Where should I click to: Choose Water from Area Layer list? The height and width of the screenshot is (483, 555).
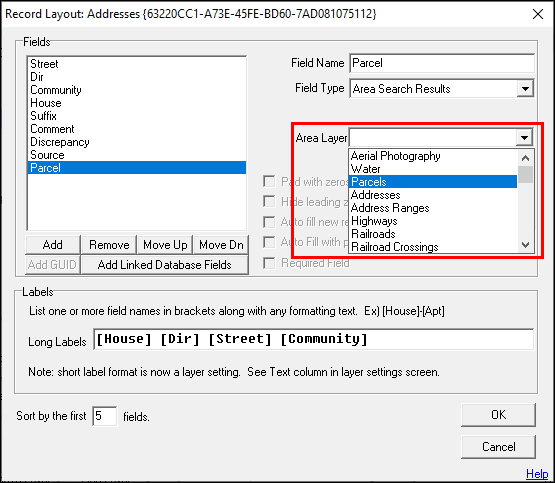(x=433, y=169)
